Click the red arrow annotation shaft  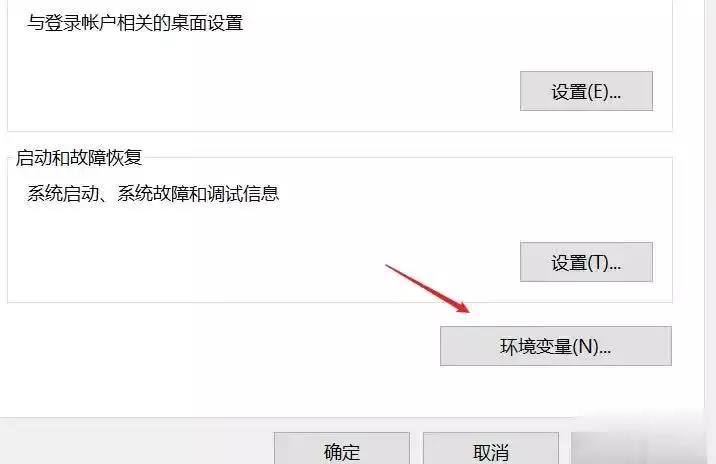click(x=420, y=284)
